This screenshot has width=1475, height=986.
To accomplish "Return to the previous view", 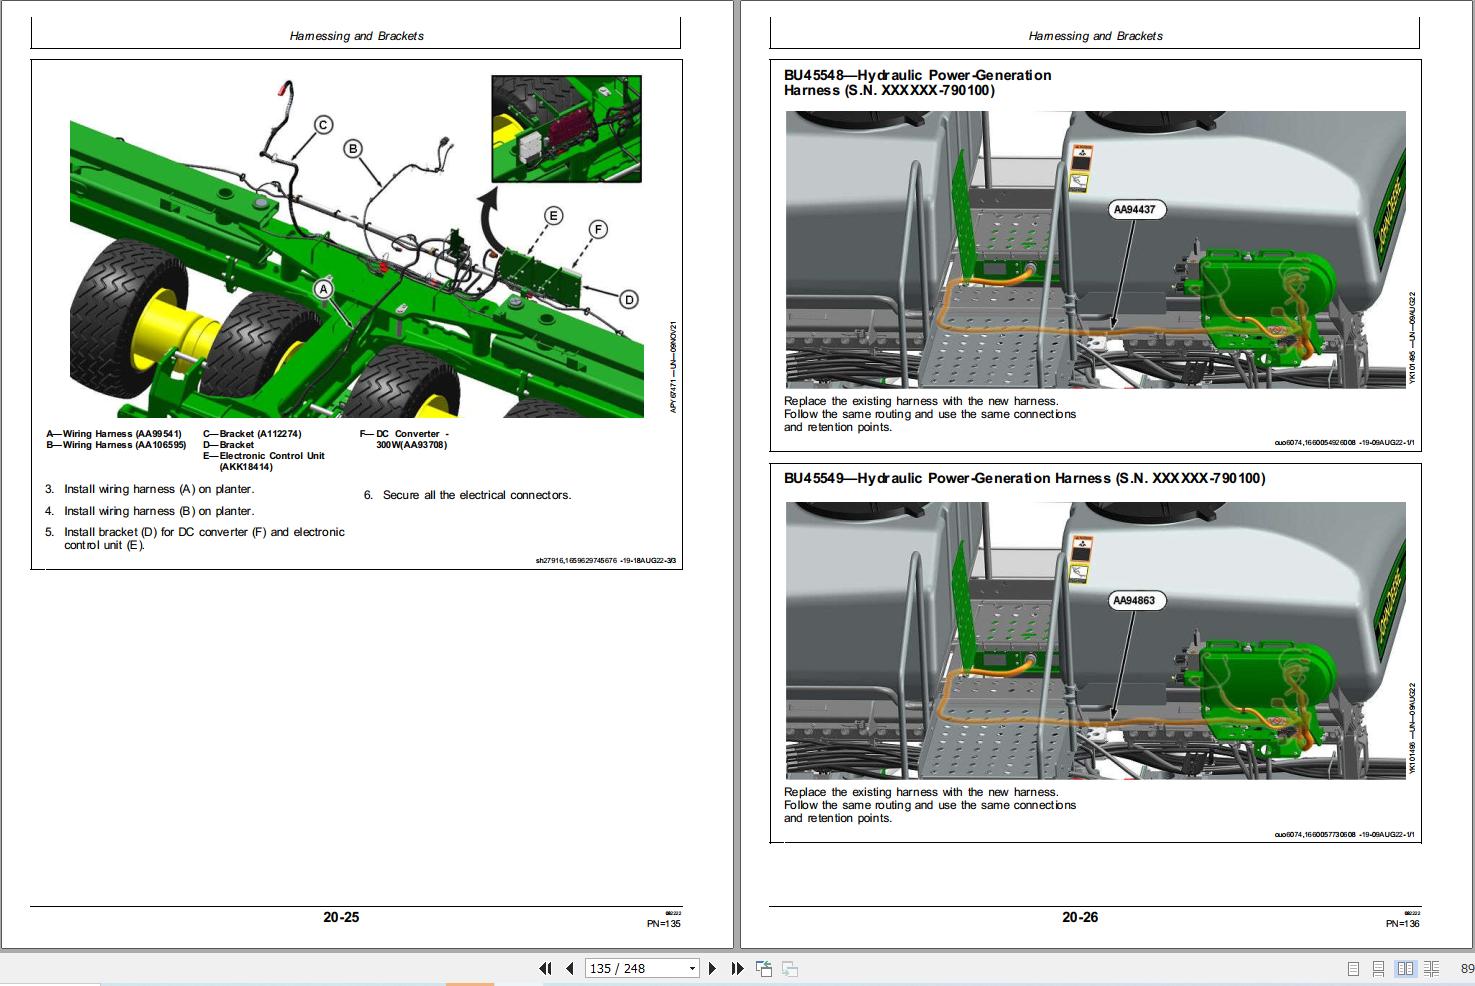I will coord(764,968).
